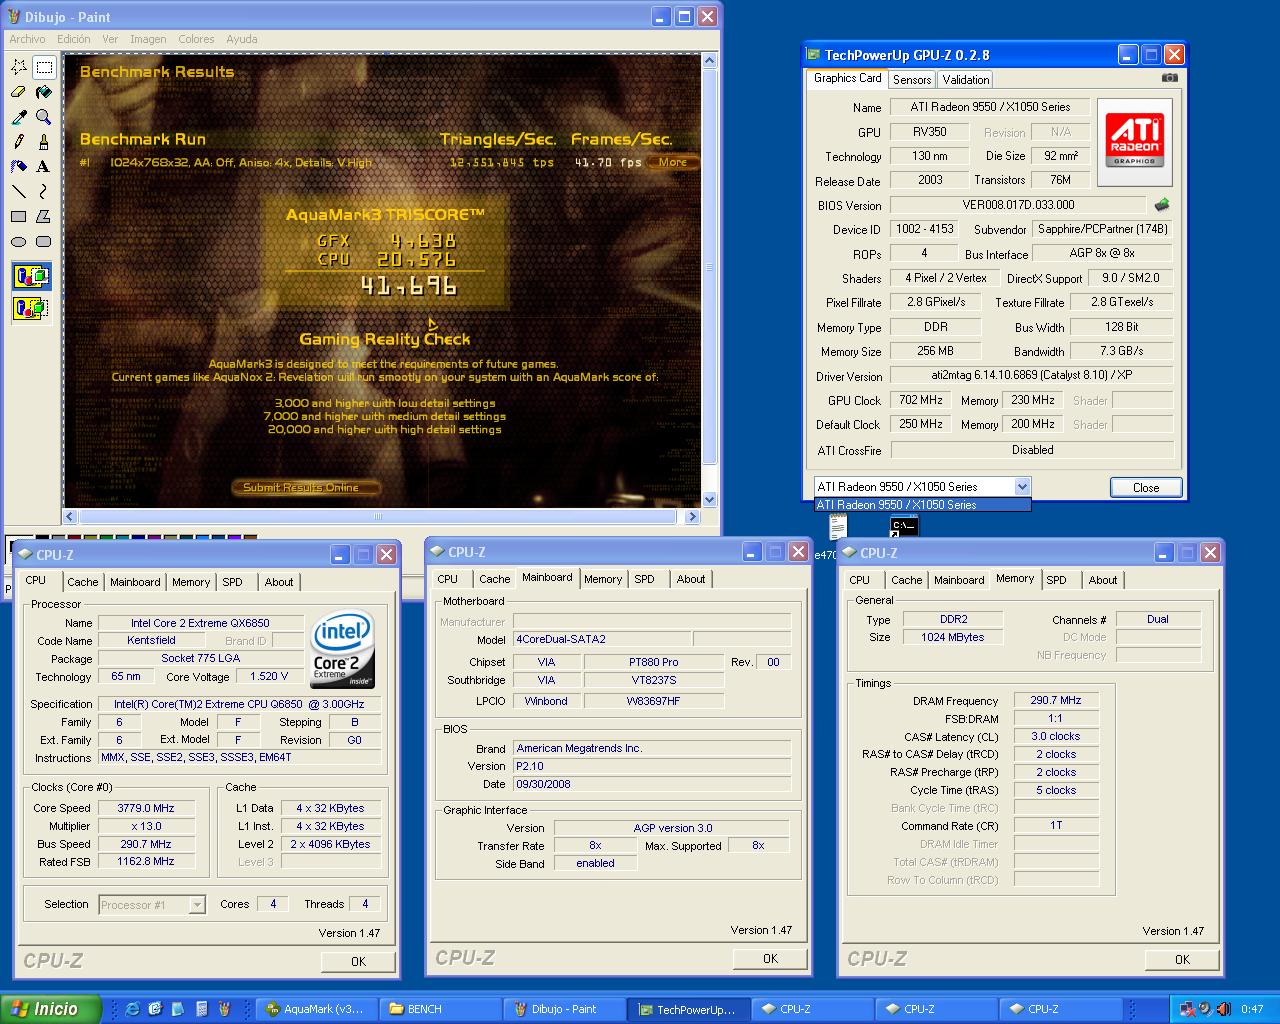Click the network disconnected tray icon
Screen dimensions: 1280x1024
1187,1009
